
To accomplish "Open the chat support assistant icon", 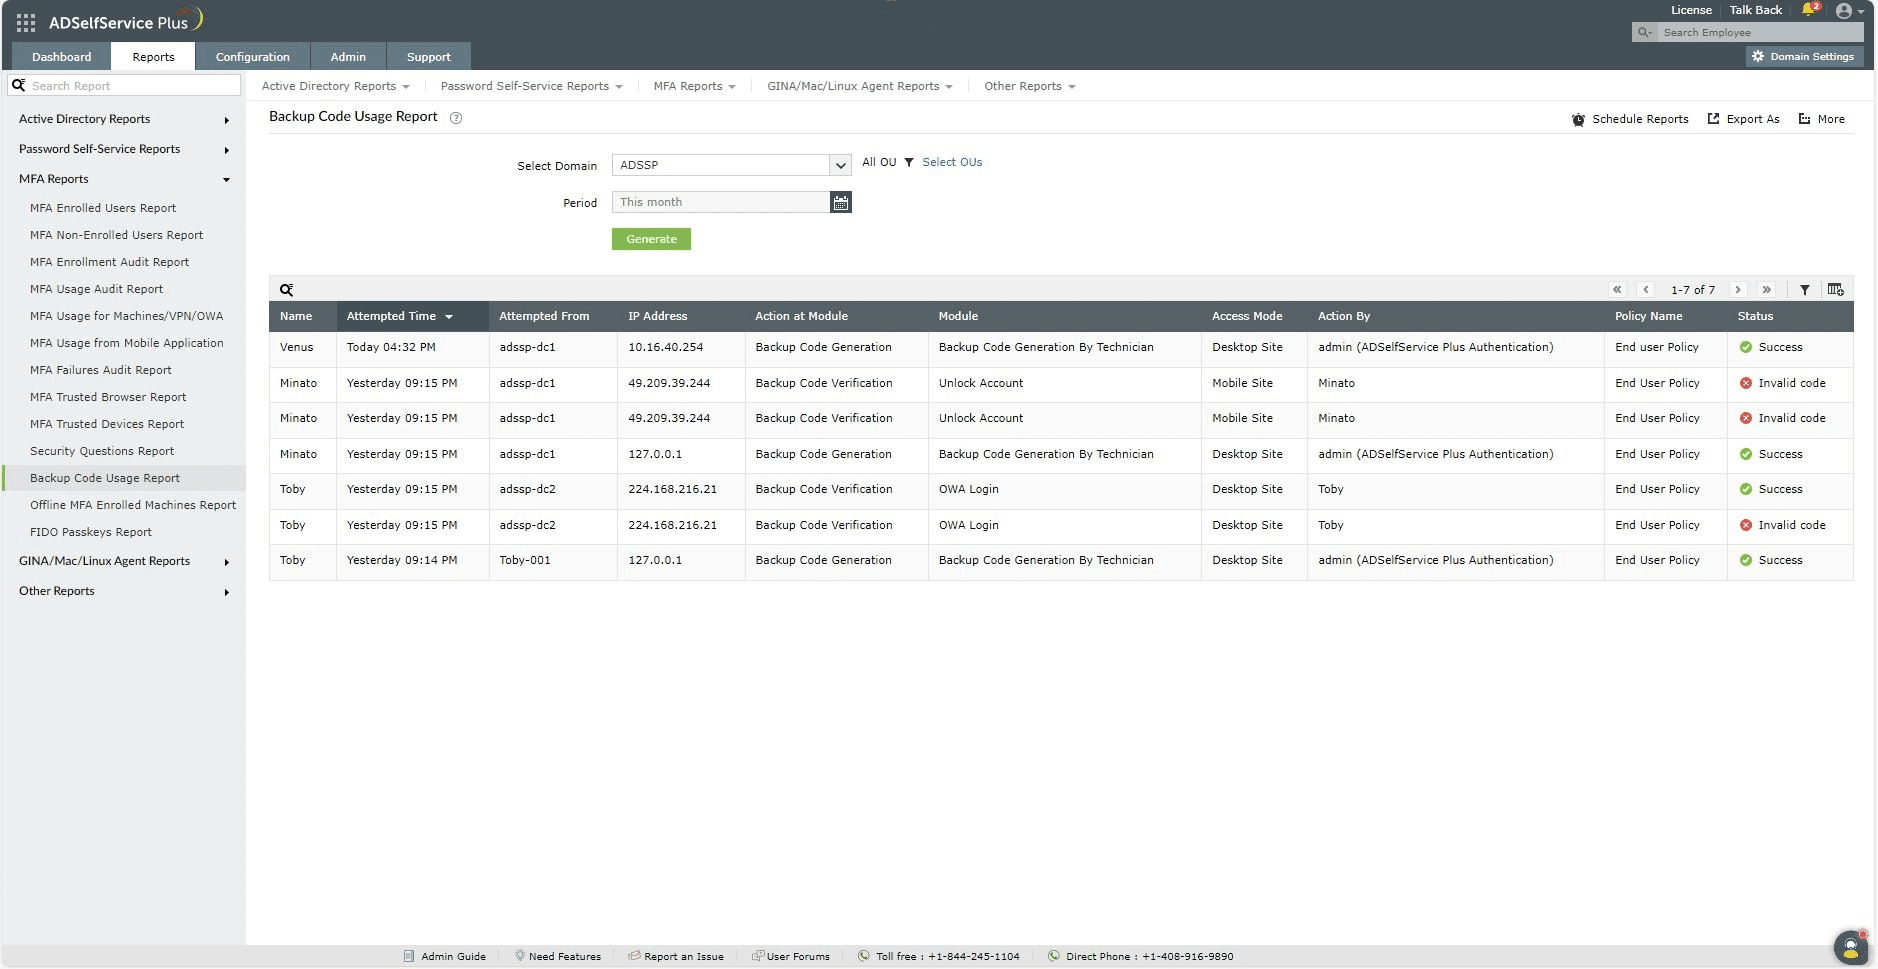I will click(1851, 946).
